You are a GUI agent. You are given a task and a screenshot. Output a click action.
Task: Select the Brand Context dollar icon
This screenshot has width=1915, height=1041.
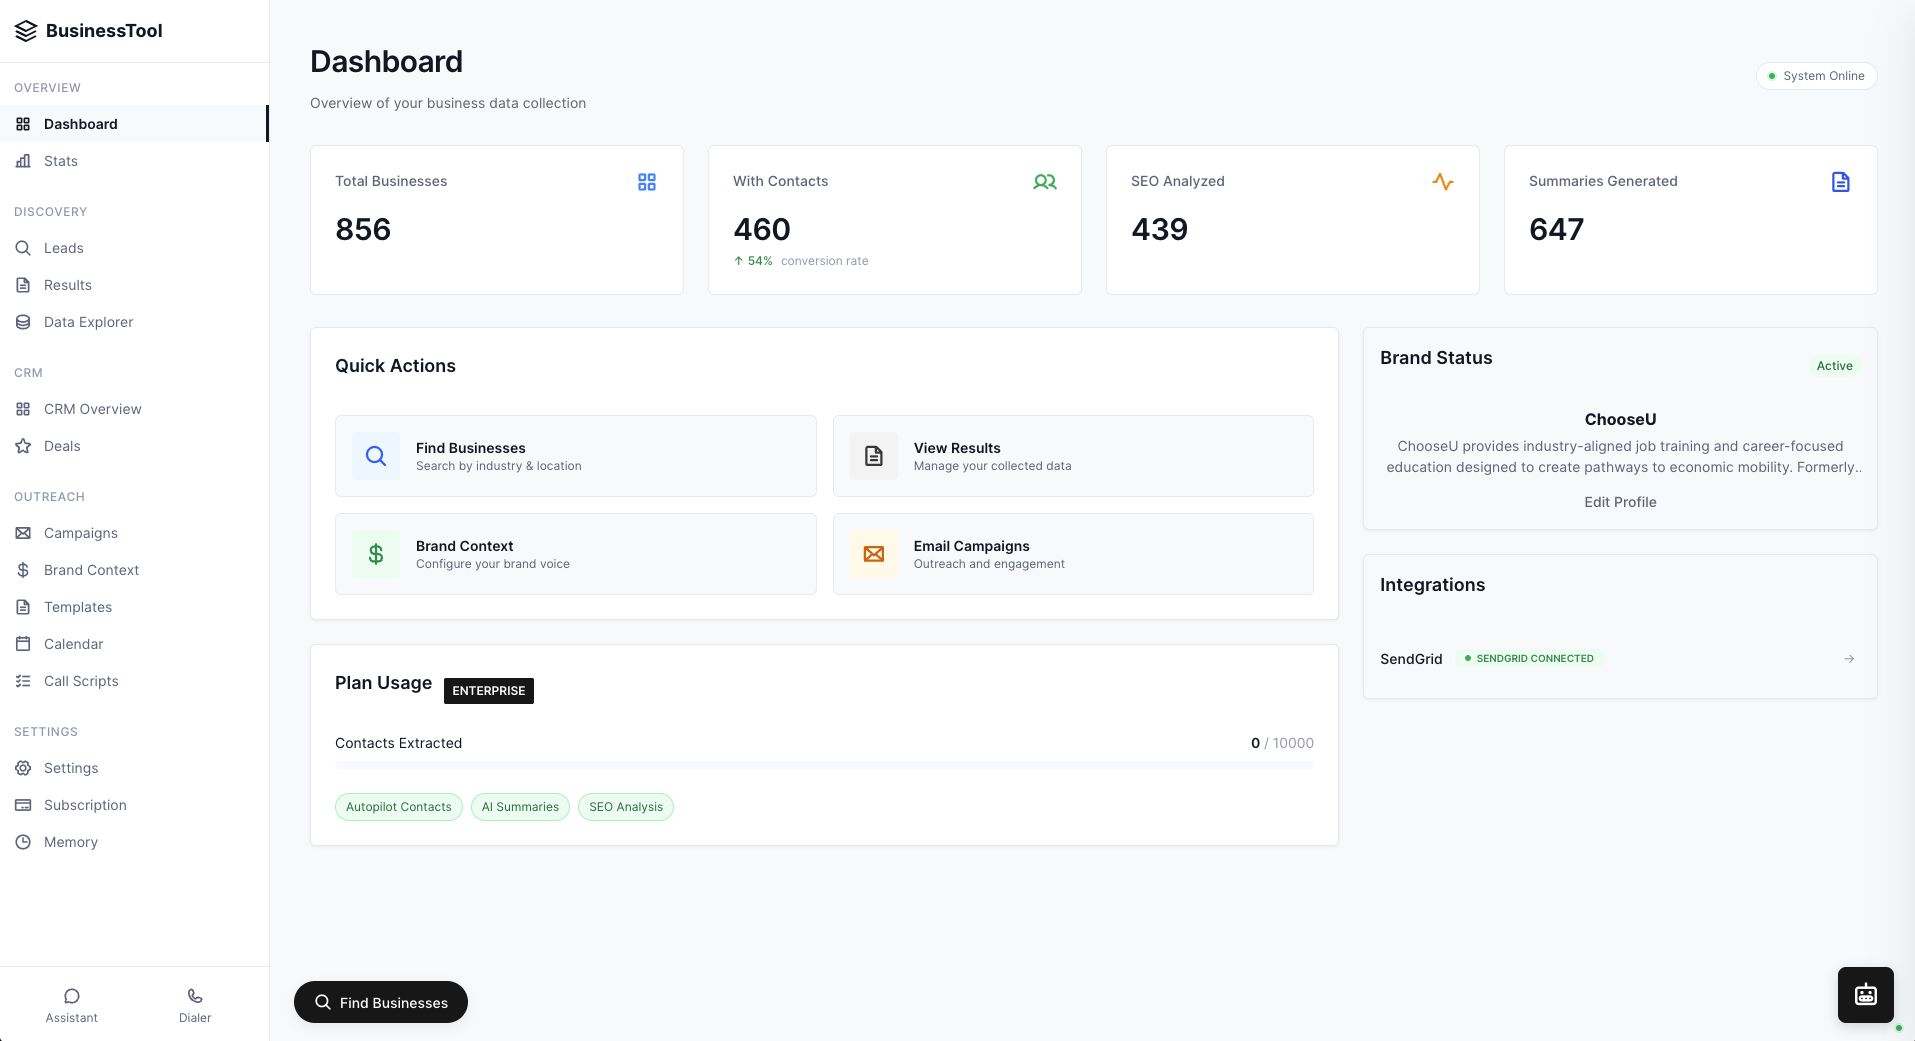(23, 570)
